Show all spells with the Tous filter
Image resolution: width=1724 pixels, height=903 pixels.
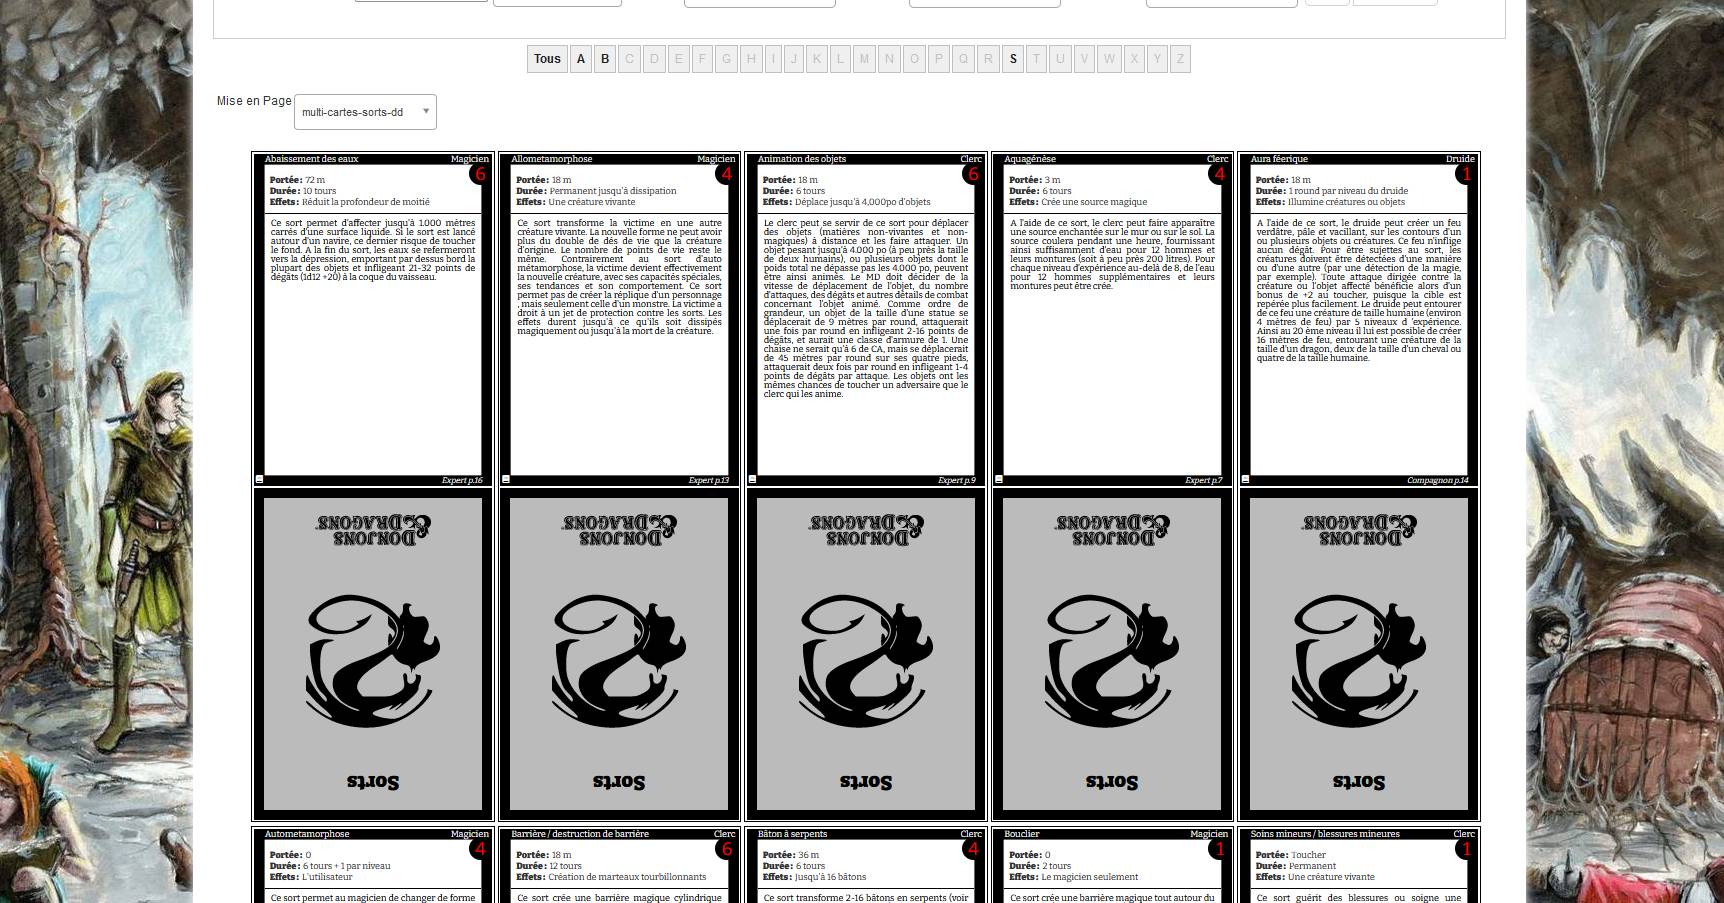(x=547, y=59)
